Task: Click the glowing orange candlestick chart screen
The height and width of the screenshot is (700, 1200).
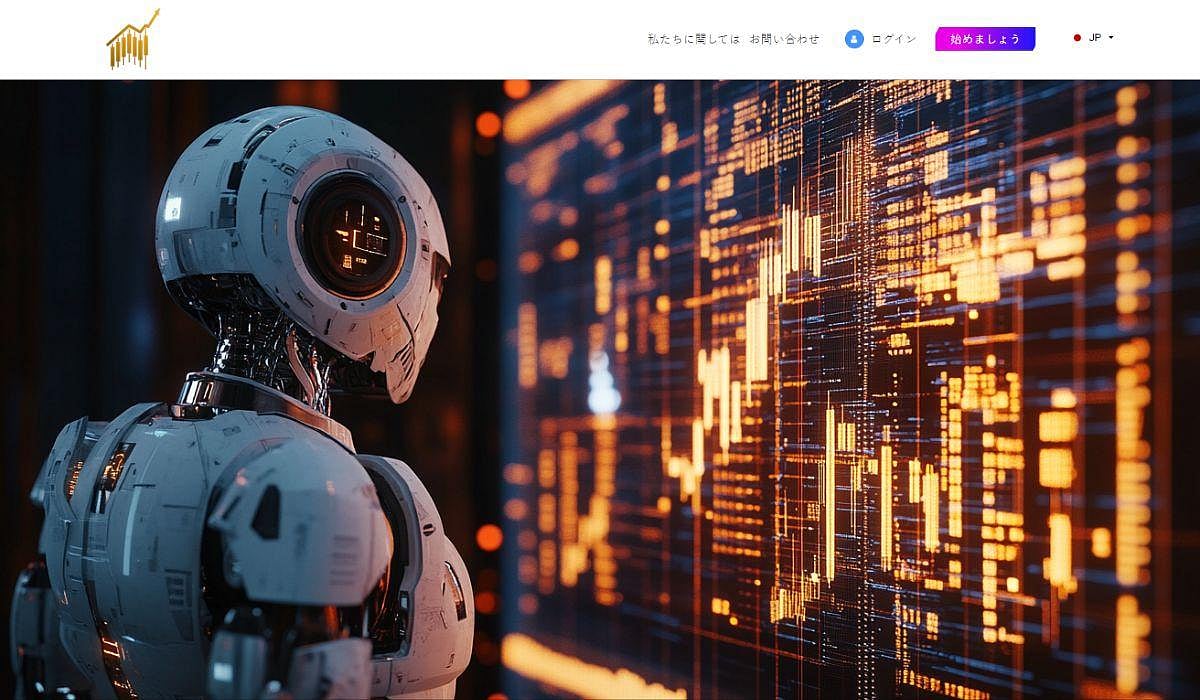Action: click(850, 380)
